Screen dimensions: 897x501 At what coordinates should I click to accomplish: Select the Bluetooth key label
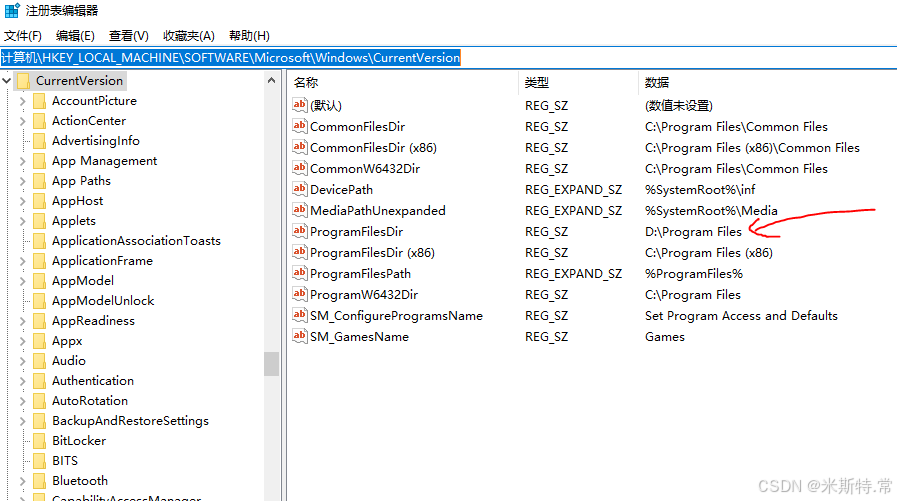point(80,481)
